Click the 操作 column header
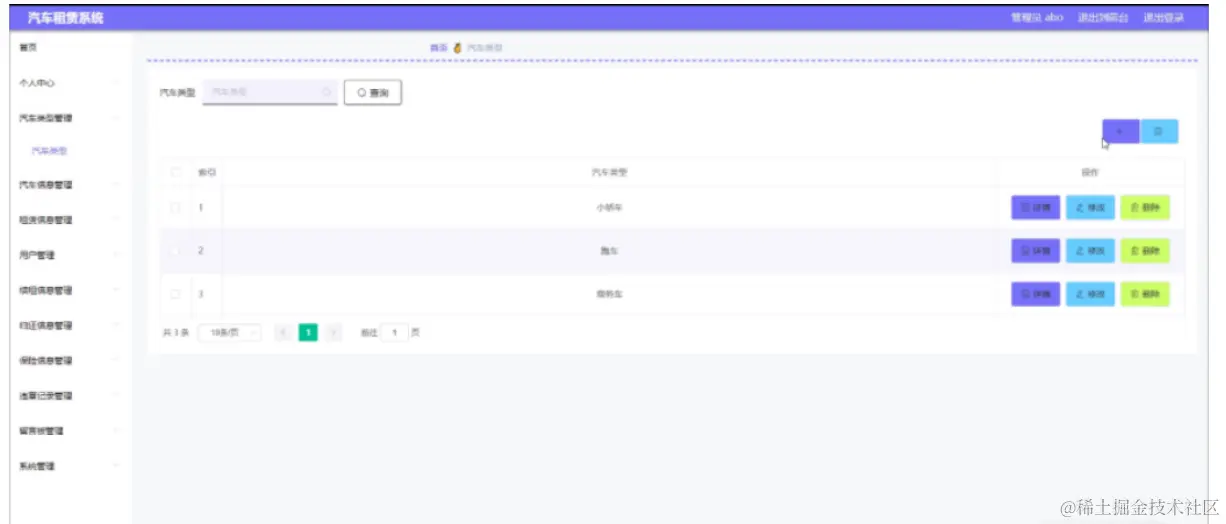The height and width of the screenshot is (524, 1226). (1090, 172)
